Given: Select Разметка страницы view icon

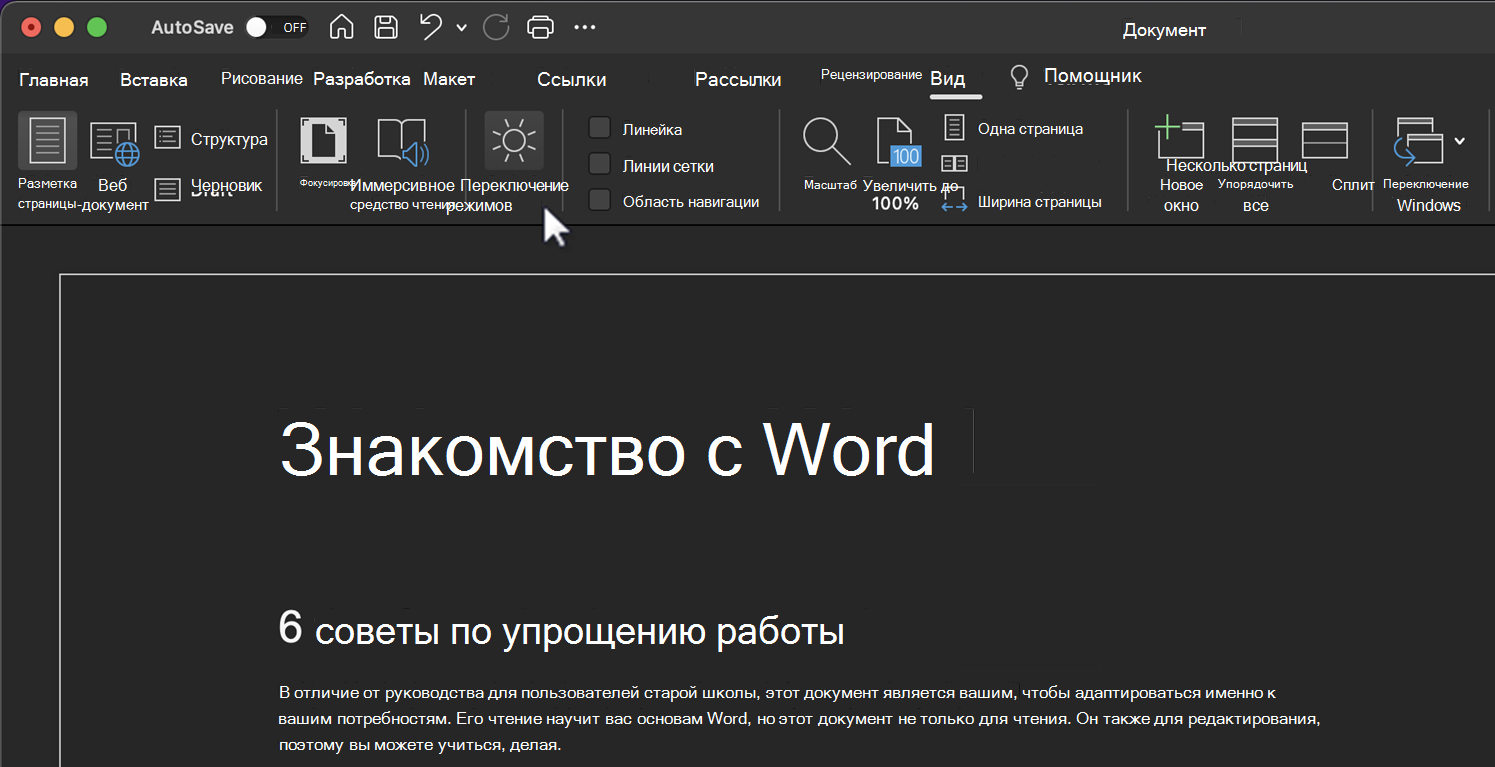Looking at the screenshot, I should (x=47, y=141).
